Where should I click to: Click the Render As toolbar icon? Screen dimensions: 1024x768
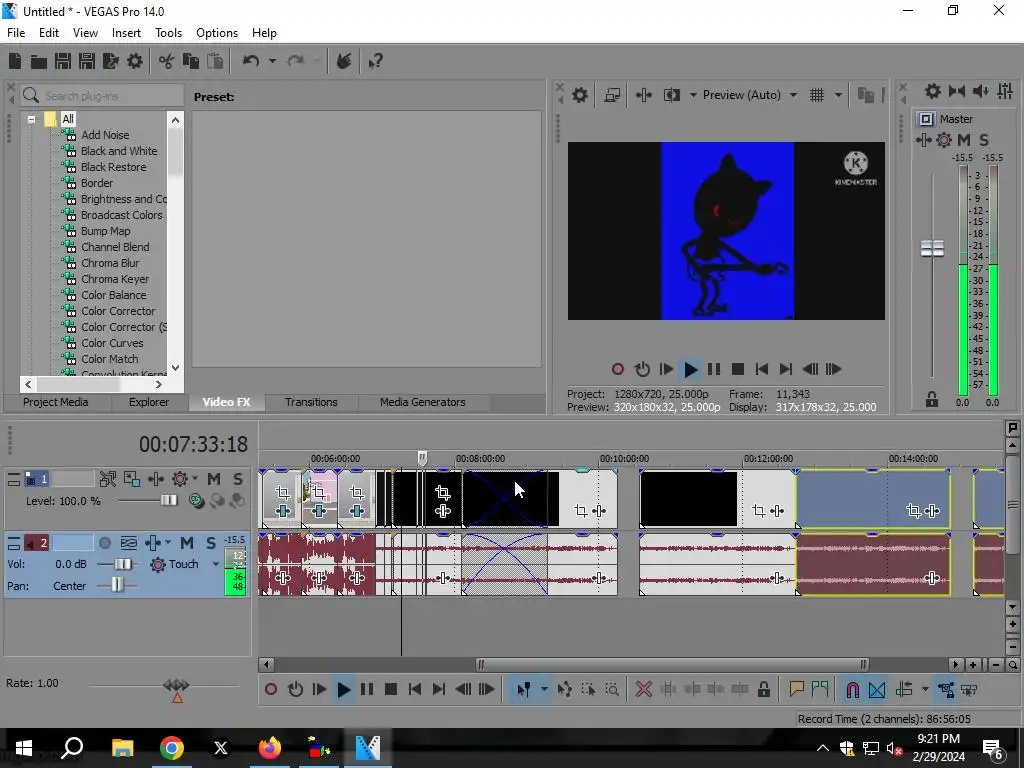coord(110,61)
